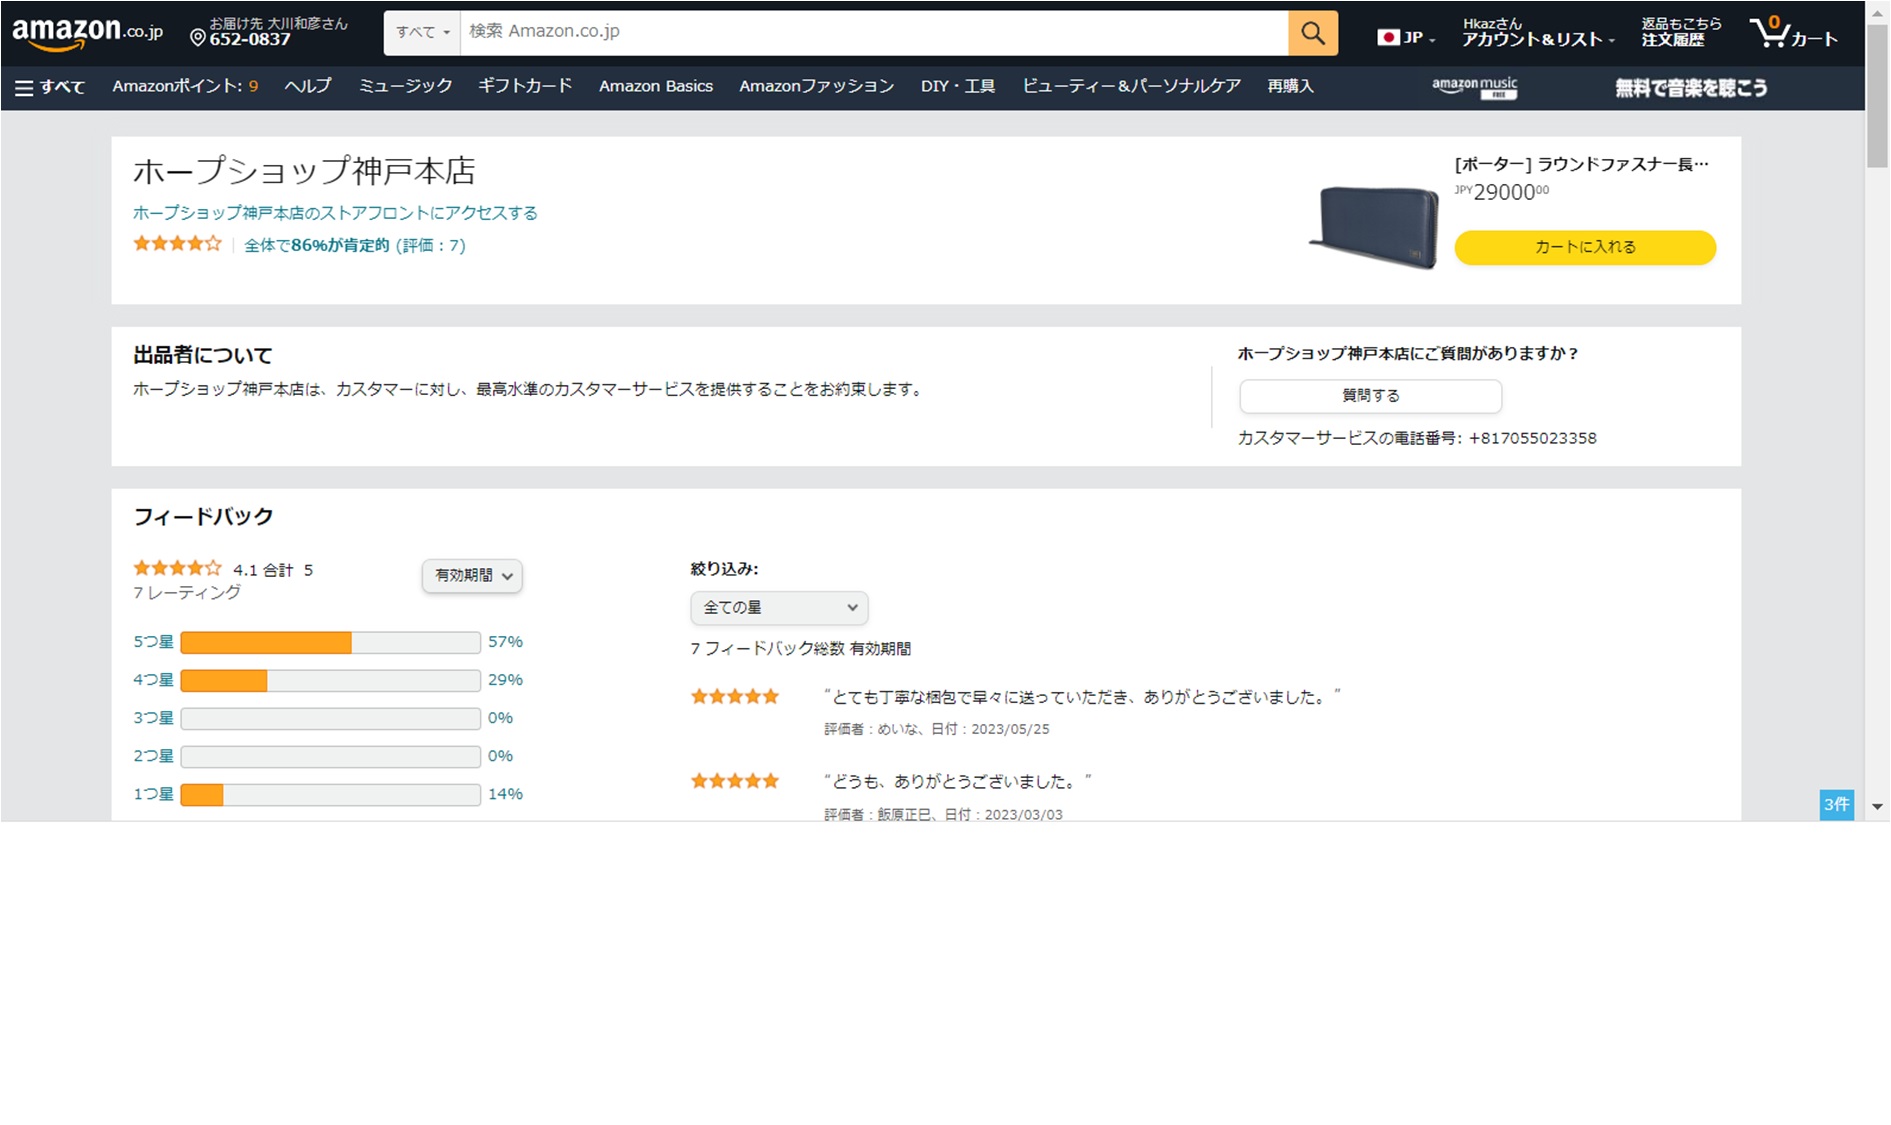Open 返品もこちら 注文履歴
1891x1125 pixels.
(x=1681, y=32)
